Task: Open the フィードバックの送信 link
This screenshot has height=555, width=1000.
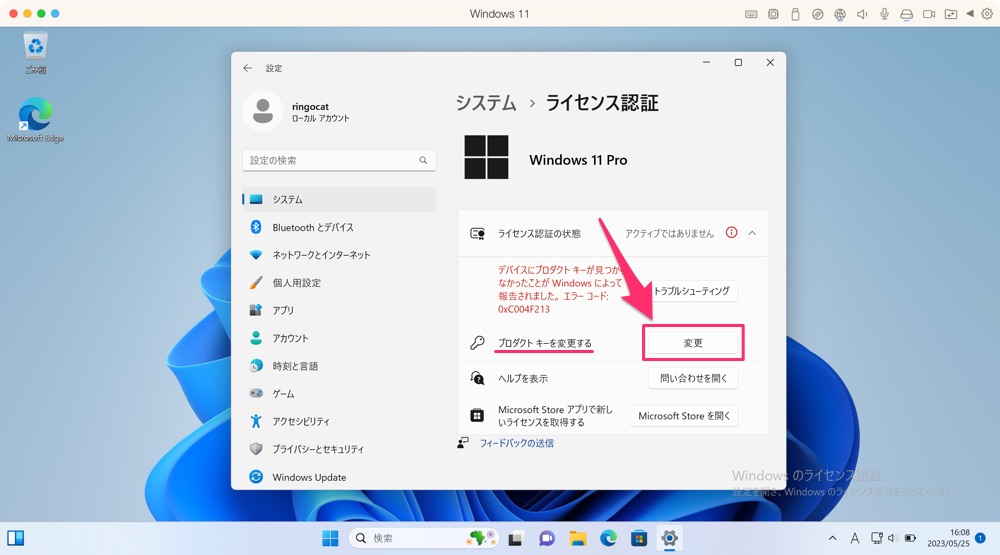Action: (x=517, y=443)
